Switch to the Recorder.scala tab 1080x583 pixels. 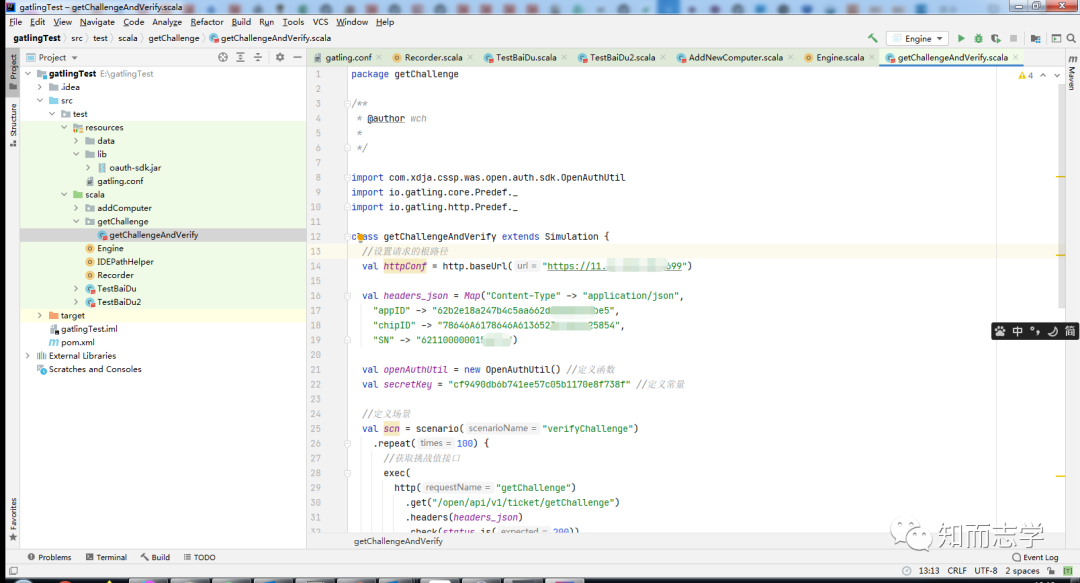433,57
